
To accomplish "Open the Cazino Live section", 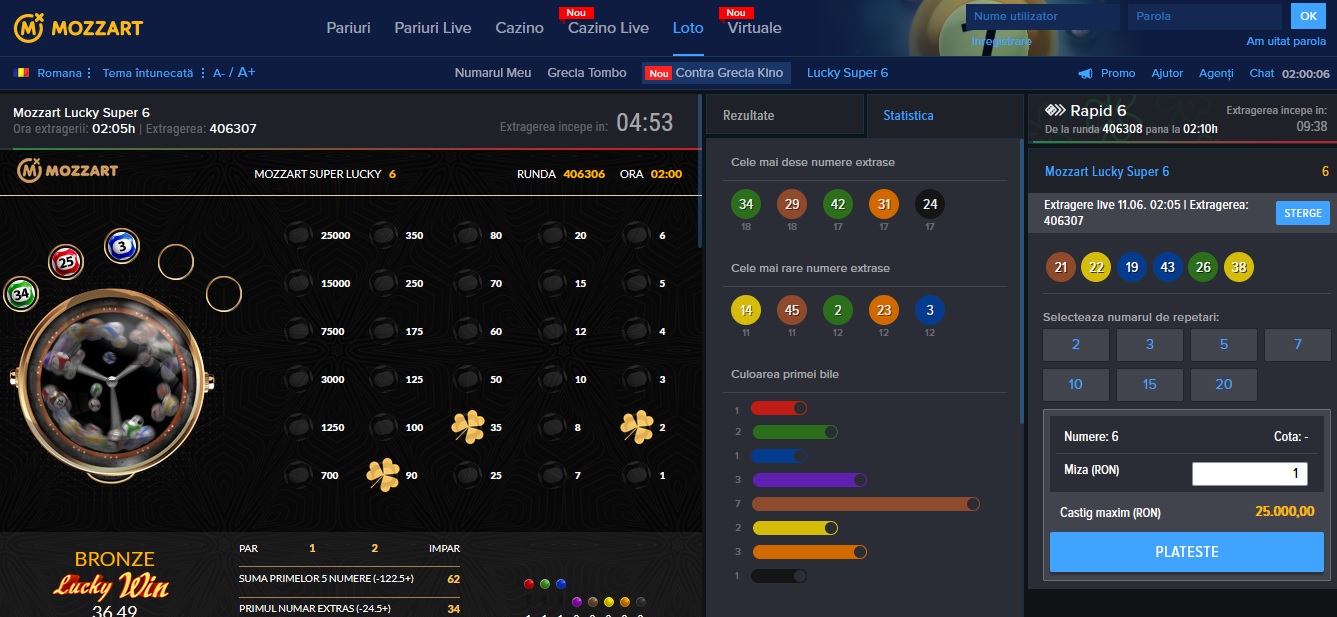I will click(x=608, y=28).
